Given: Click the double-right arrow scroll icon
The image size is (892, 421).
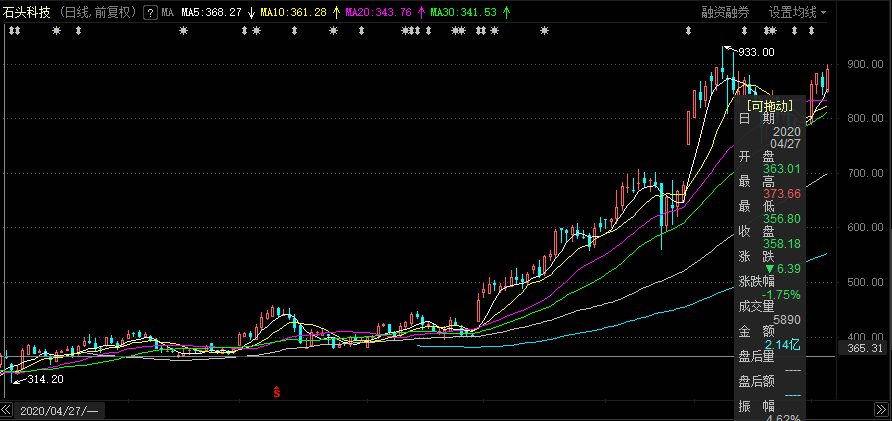Looking at the screenshot, I should tap(879, 410).
